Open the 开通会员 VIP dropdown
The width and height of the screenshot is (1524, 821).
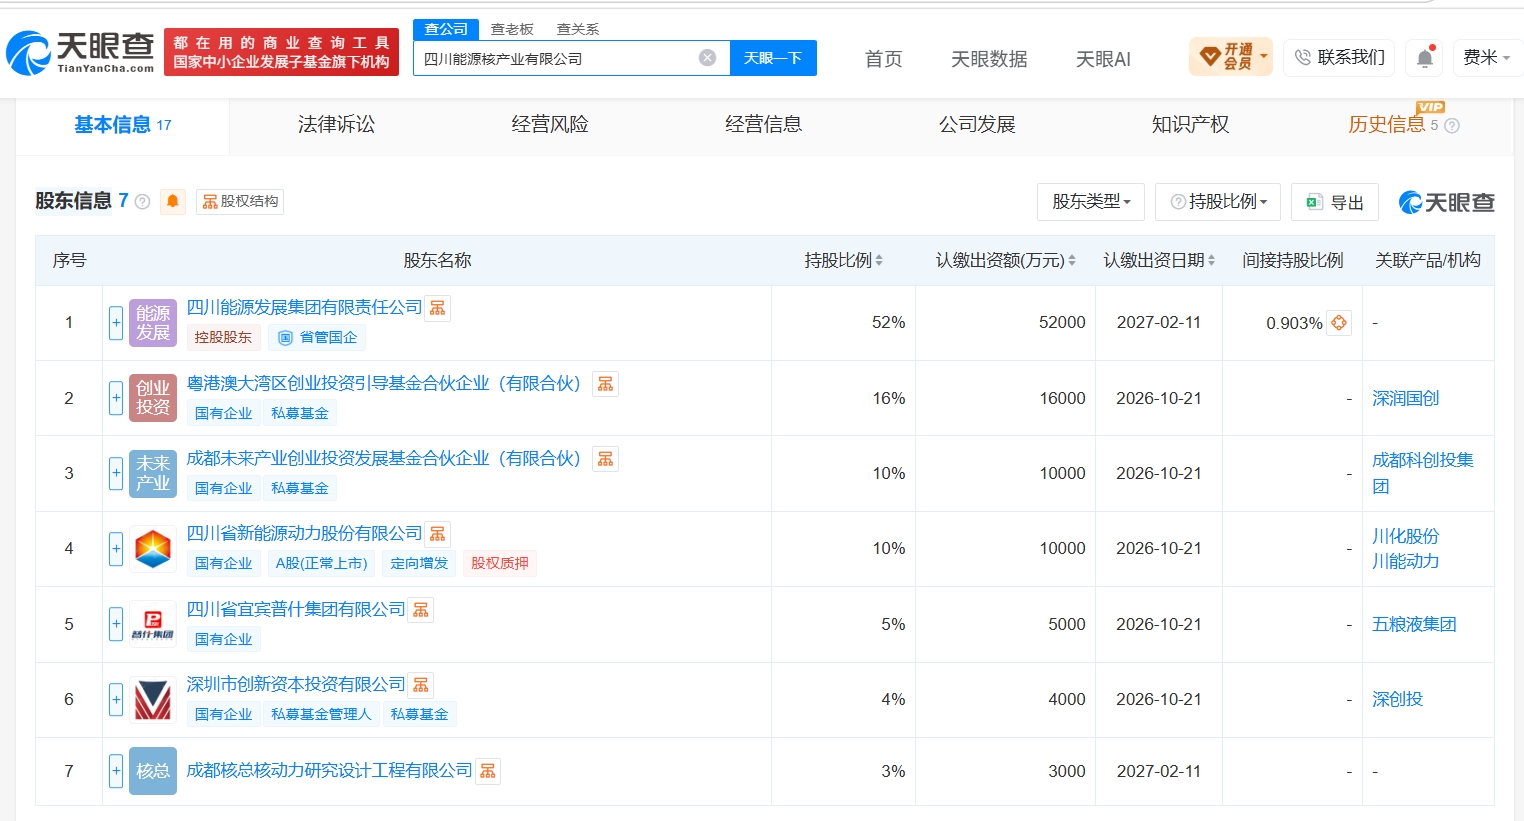(x=1231, y=56)
